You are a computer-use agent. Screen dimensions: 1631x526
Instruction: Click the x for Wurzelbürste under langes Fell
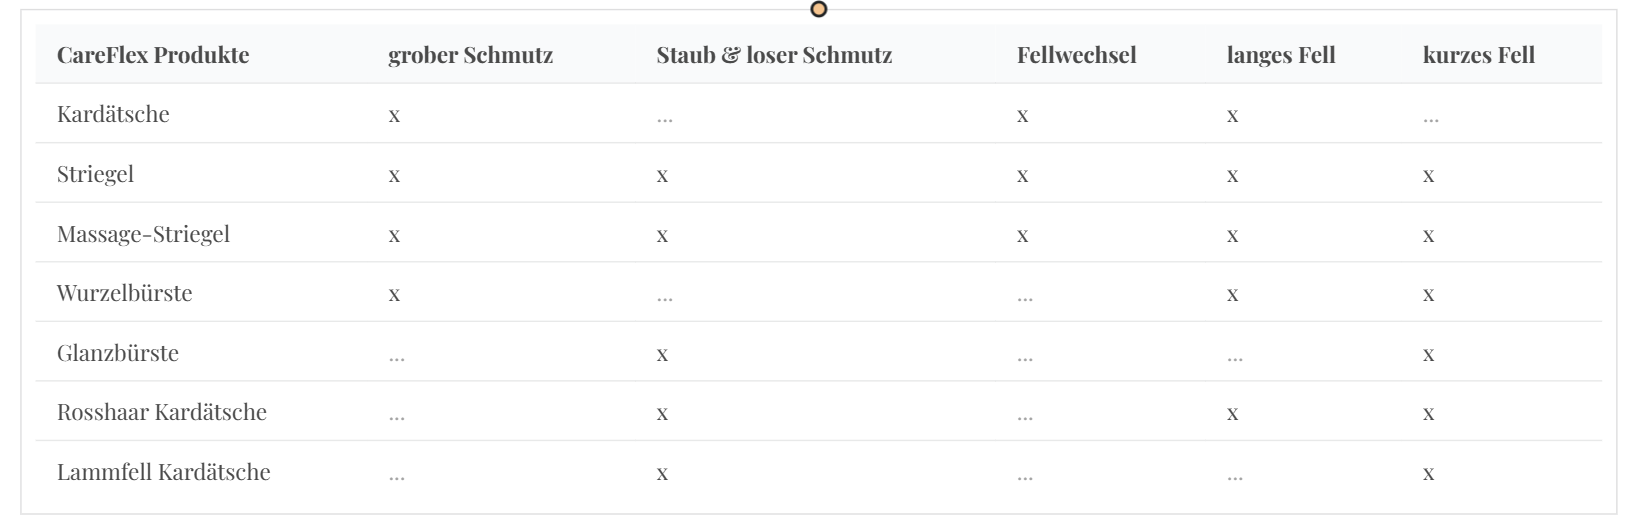tap(1232, 295)
